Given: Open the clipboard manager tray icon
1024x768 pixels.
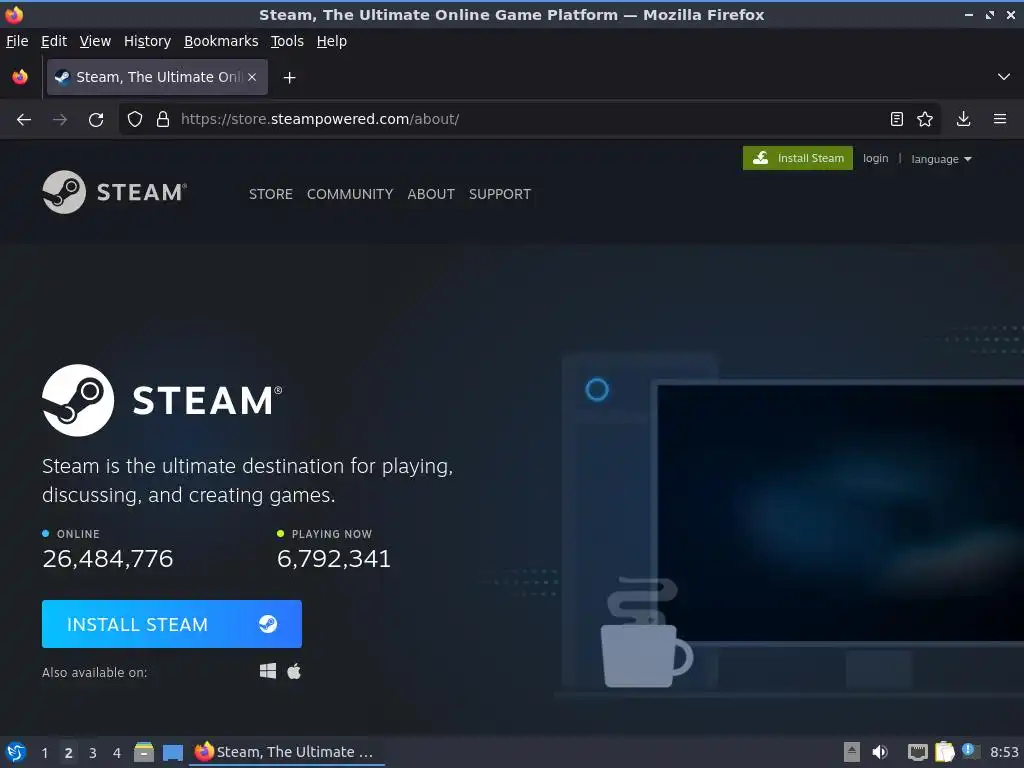Looking at the screenshot, I should (944, 752).
